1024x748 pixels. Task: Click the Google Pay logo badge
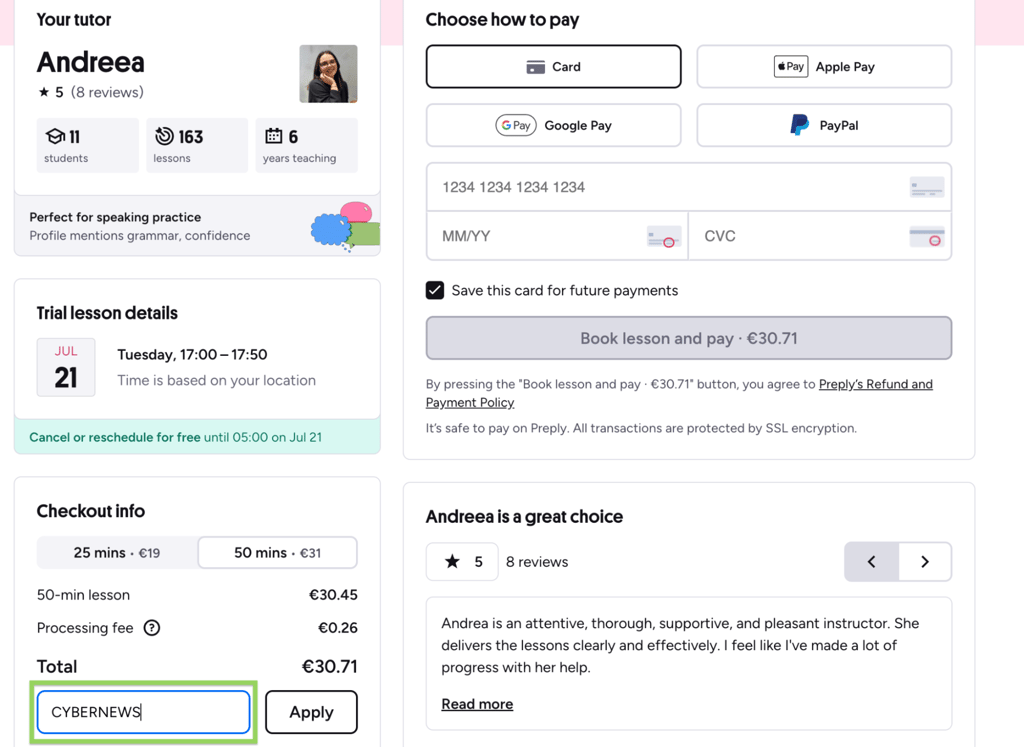[516, 125]
